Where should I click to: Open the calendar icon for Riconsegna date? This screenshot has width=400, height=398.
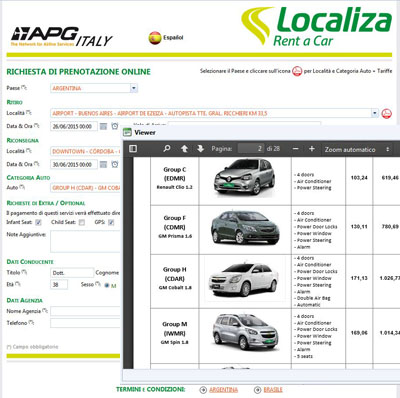pos(103,164)
